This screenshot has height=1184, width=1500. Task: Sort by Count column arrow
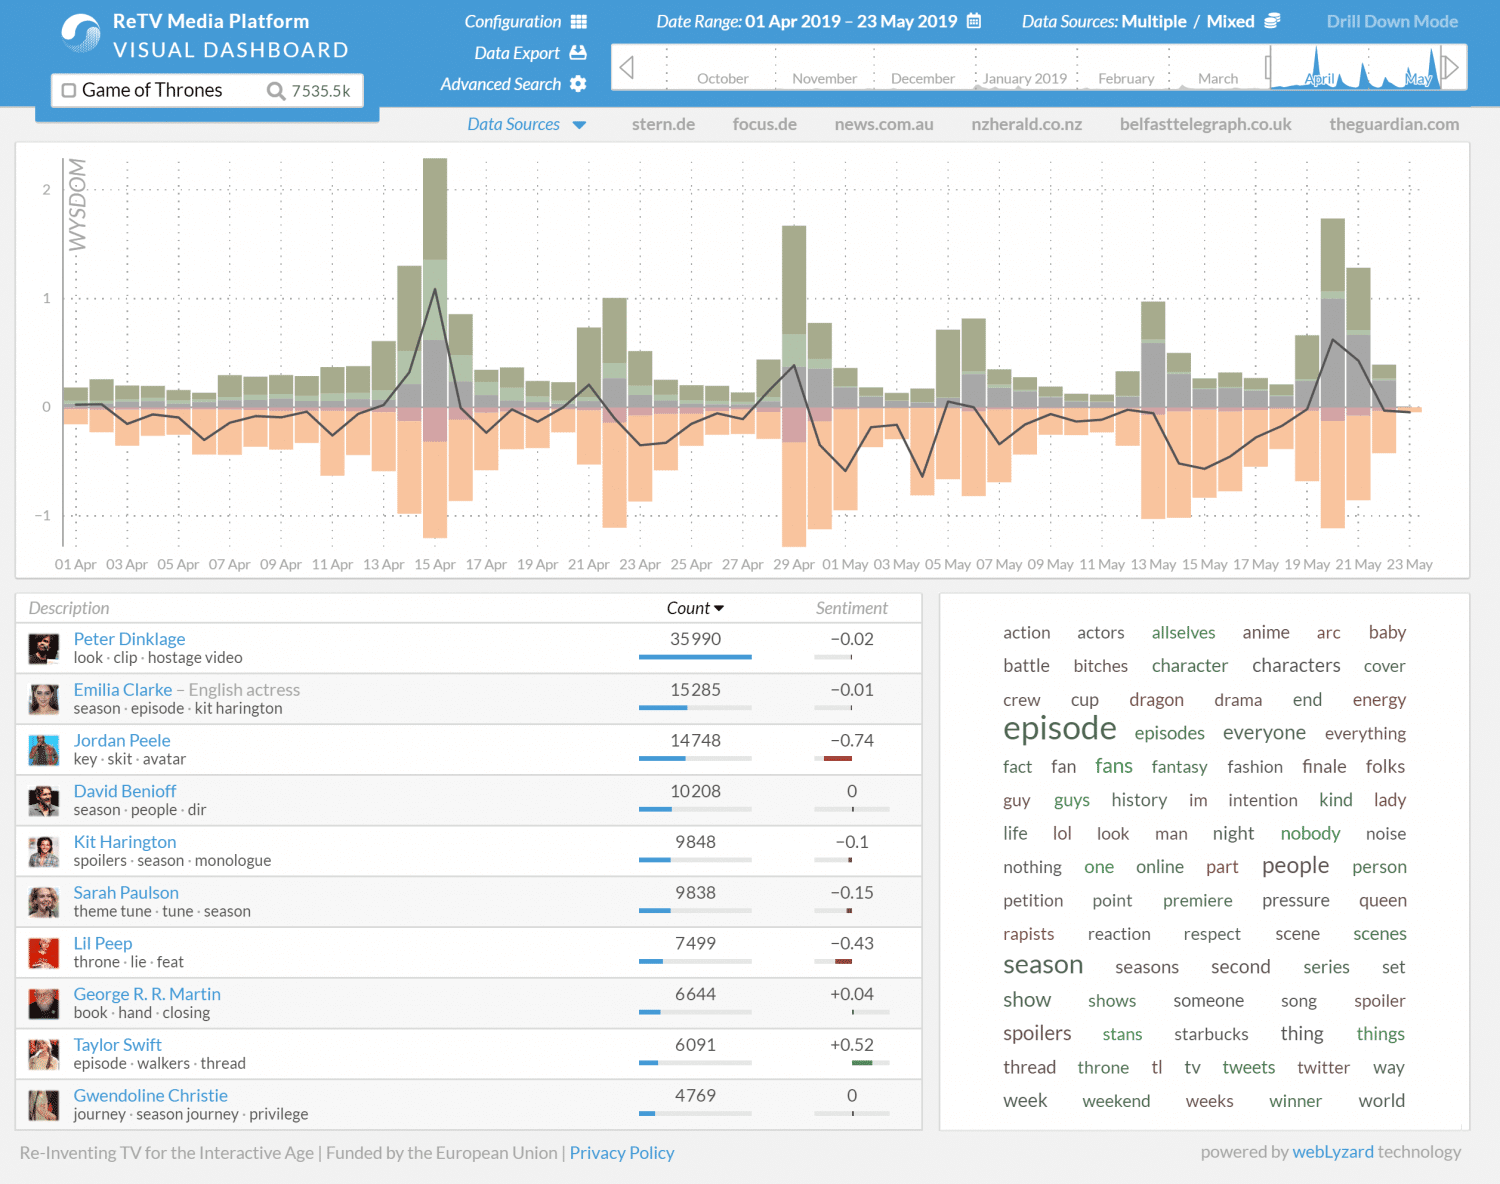pos(719,608)
